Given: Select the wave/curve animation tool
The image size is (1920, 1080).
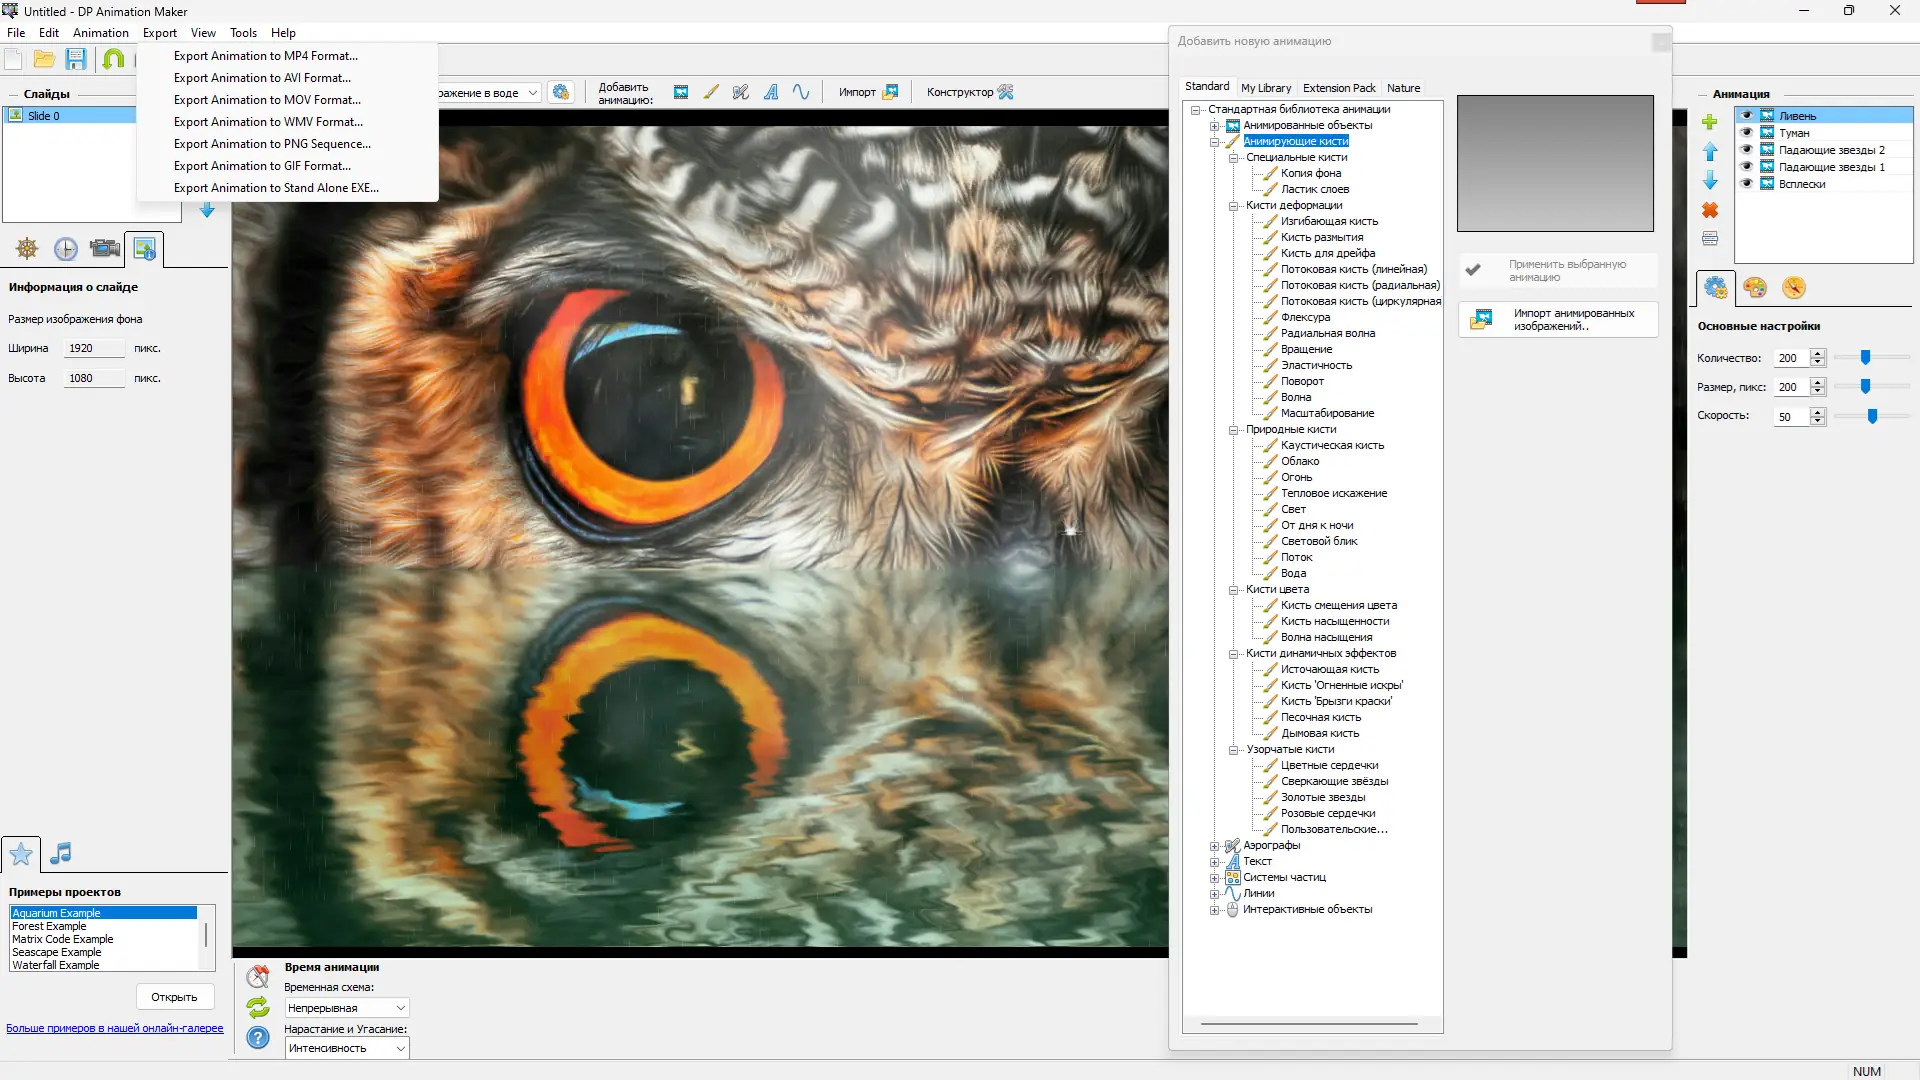Looking at the screenshot, I should (801, 91).
